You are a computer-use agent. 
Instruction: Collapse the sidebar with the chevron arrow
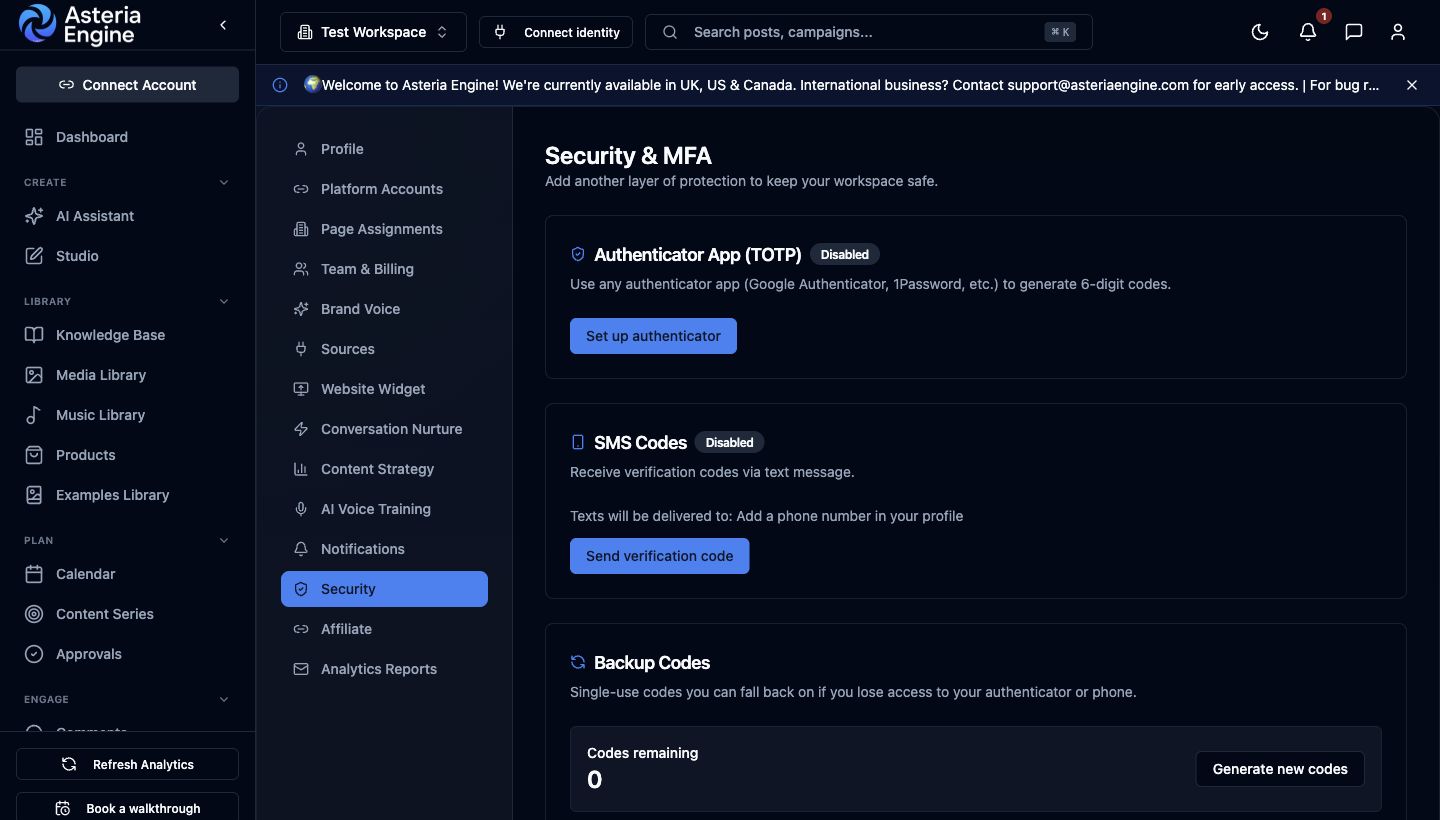point(223,25)
